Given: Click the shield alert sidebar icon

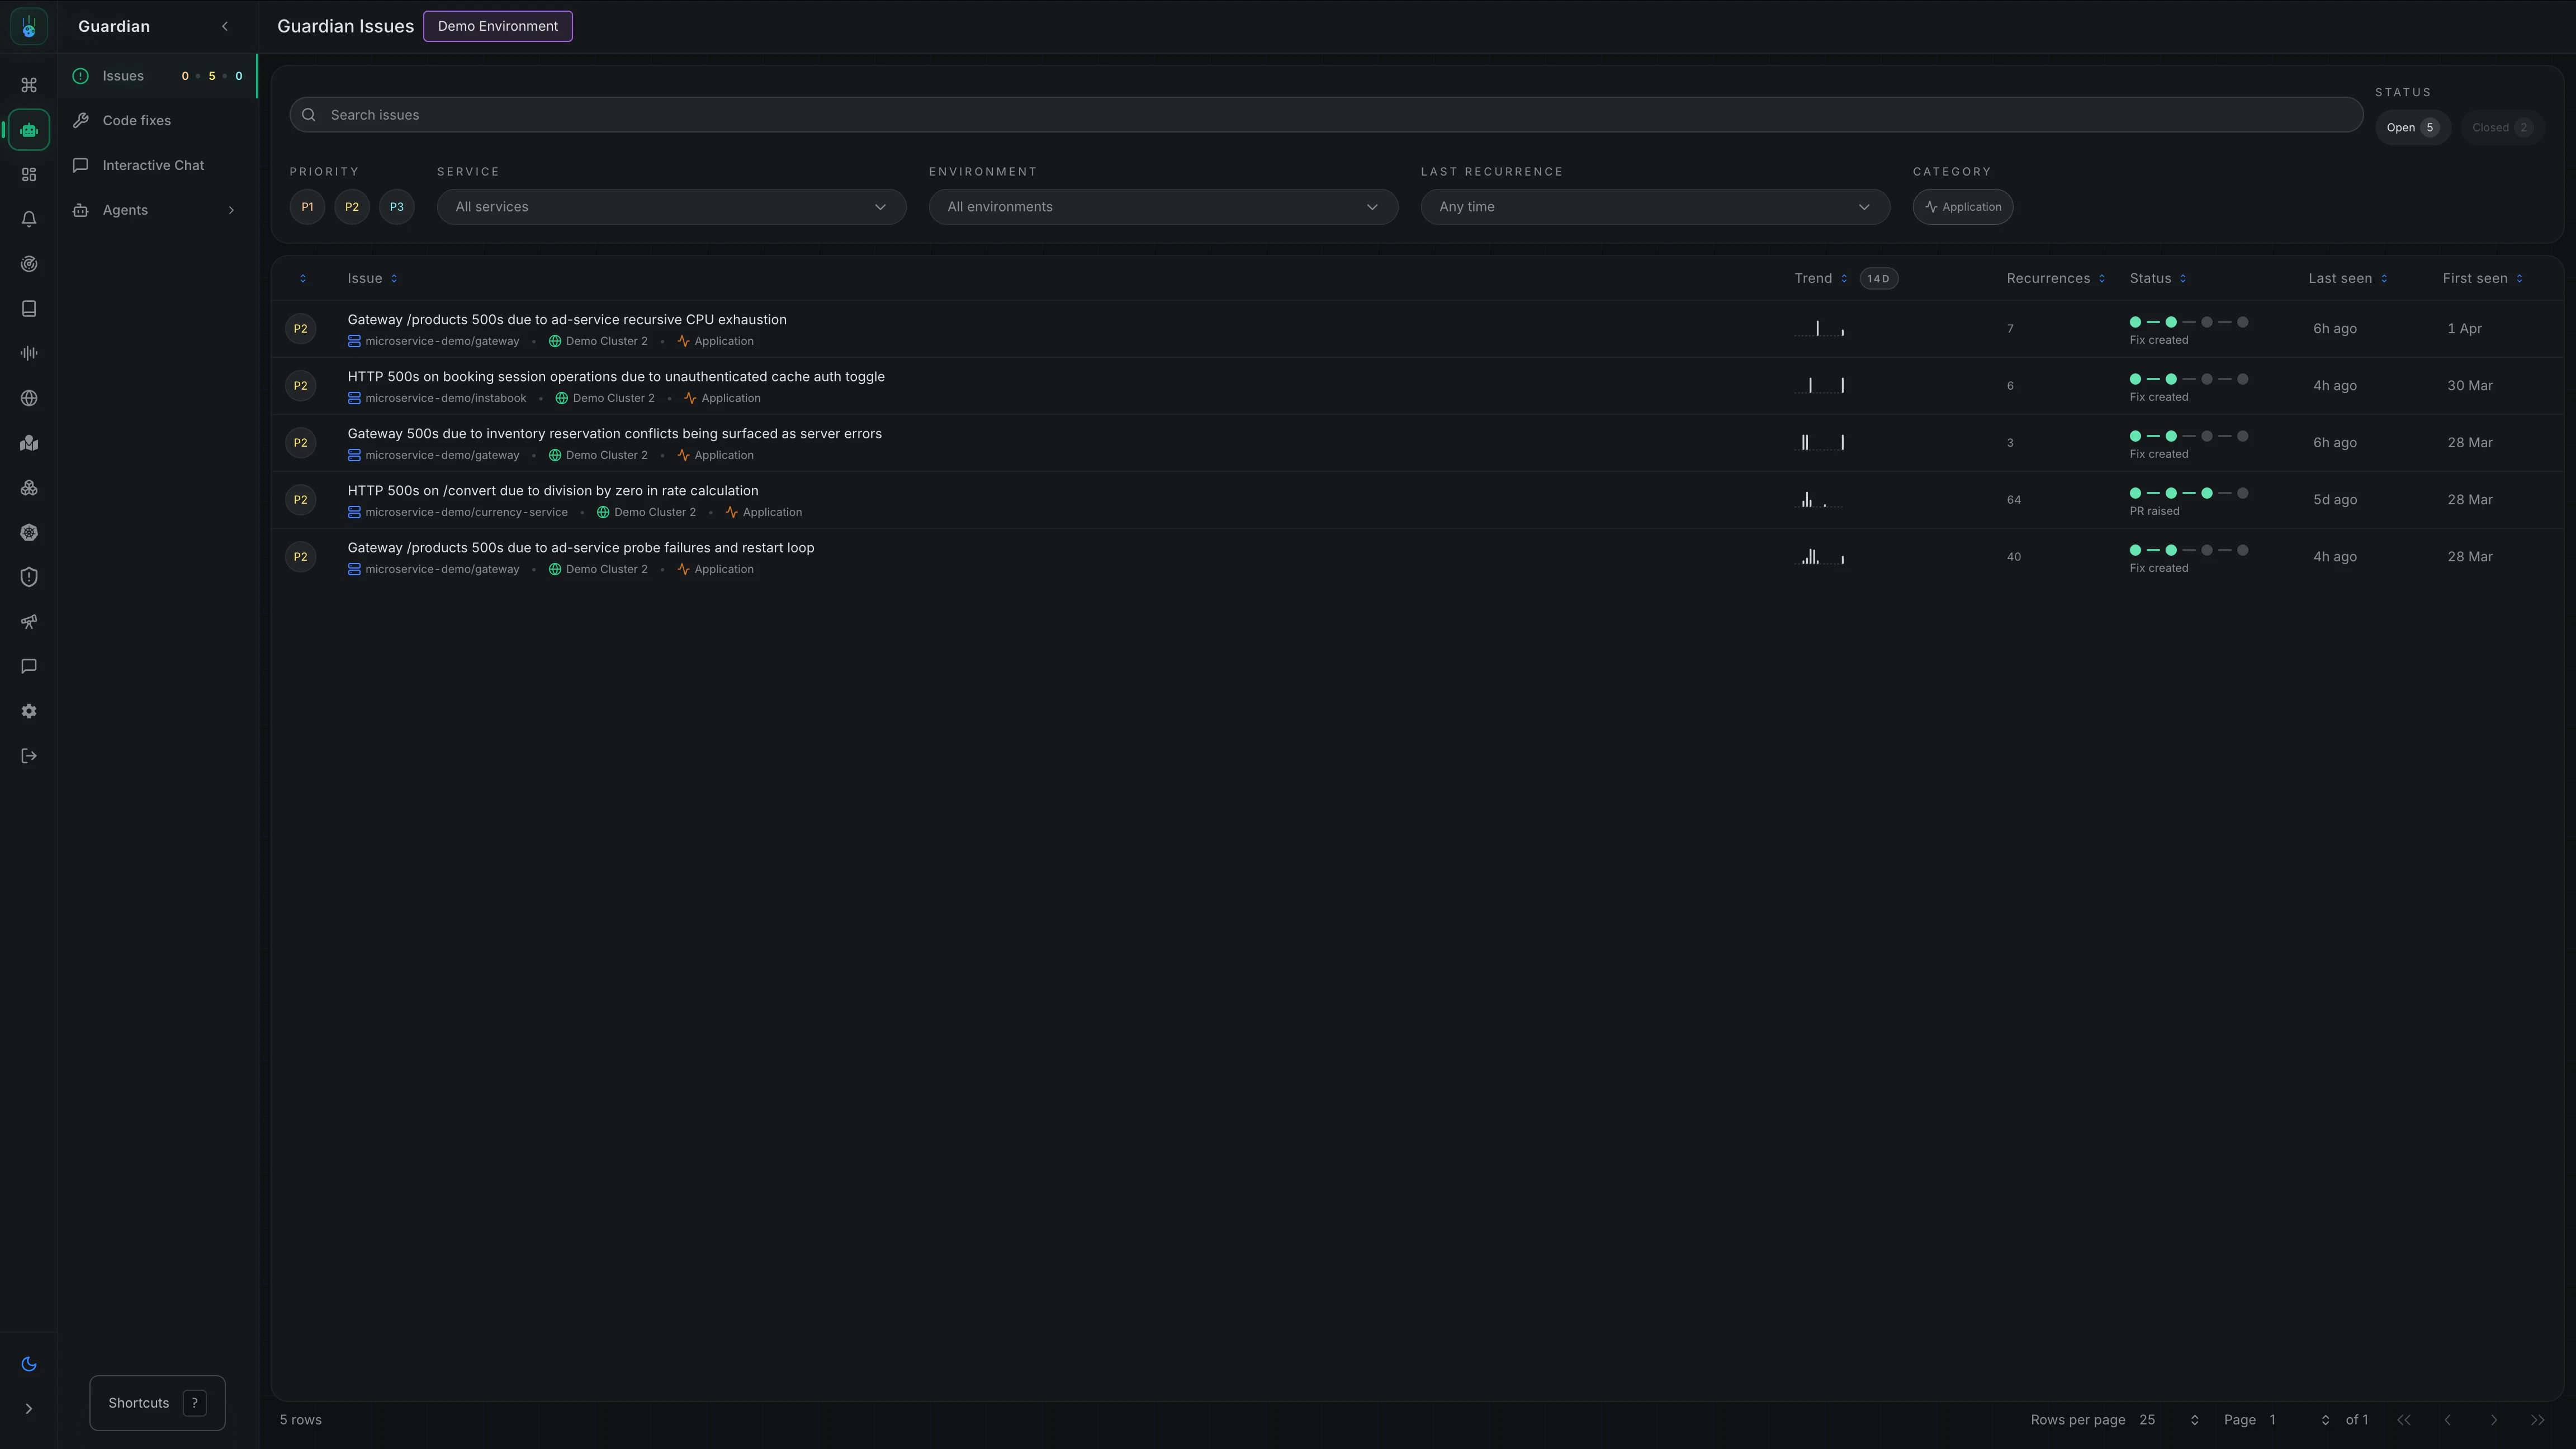Looking at the screenshot, I should [29, 577].
